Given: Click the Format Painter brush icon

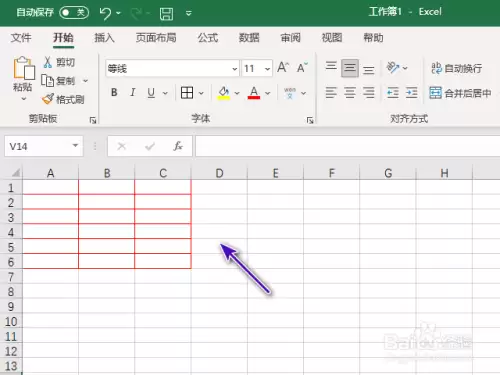Looking at the screenshot, I should (48, 99).
